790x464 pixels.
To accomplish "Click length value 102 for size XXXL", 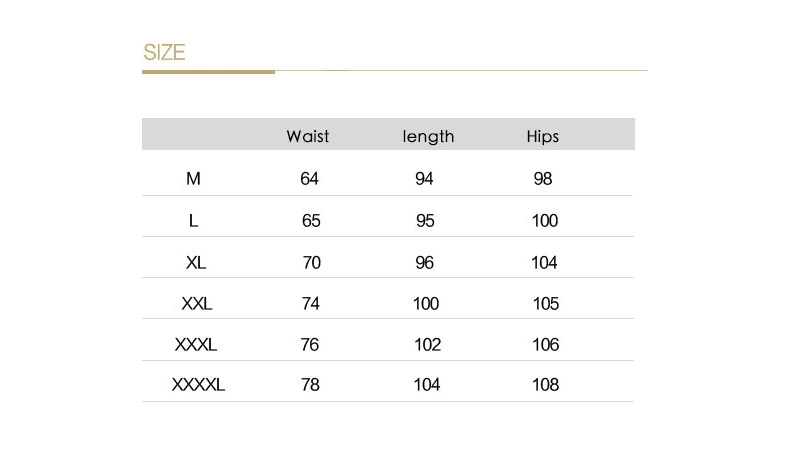I will (427, 345).
